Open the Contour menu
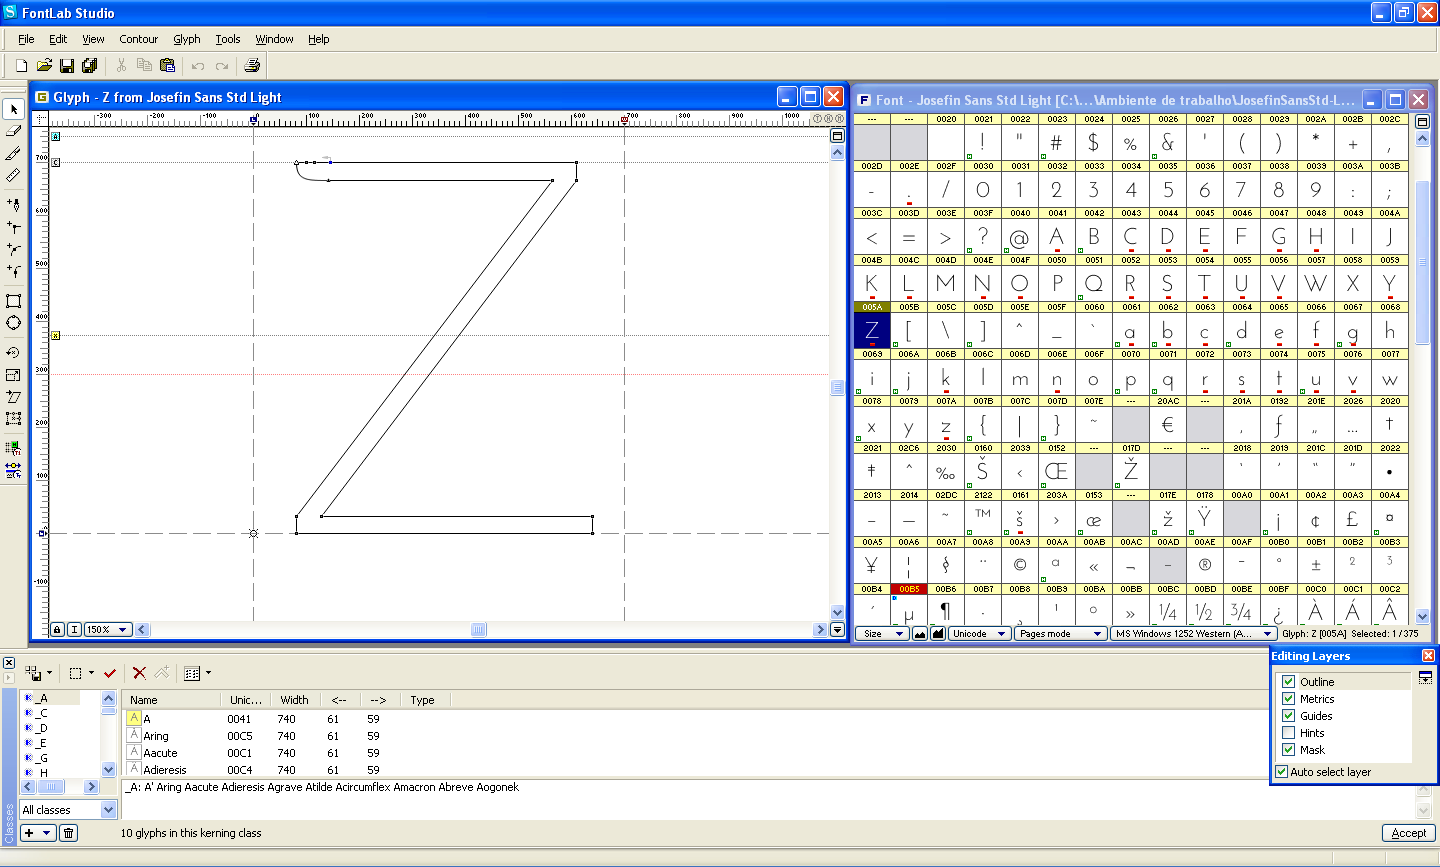Viewport: 1440px width, 867px height. point(138,39)
